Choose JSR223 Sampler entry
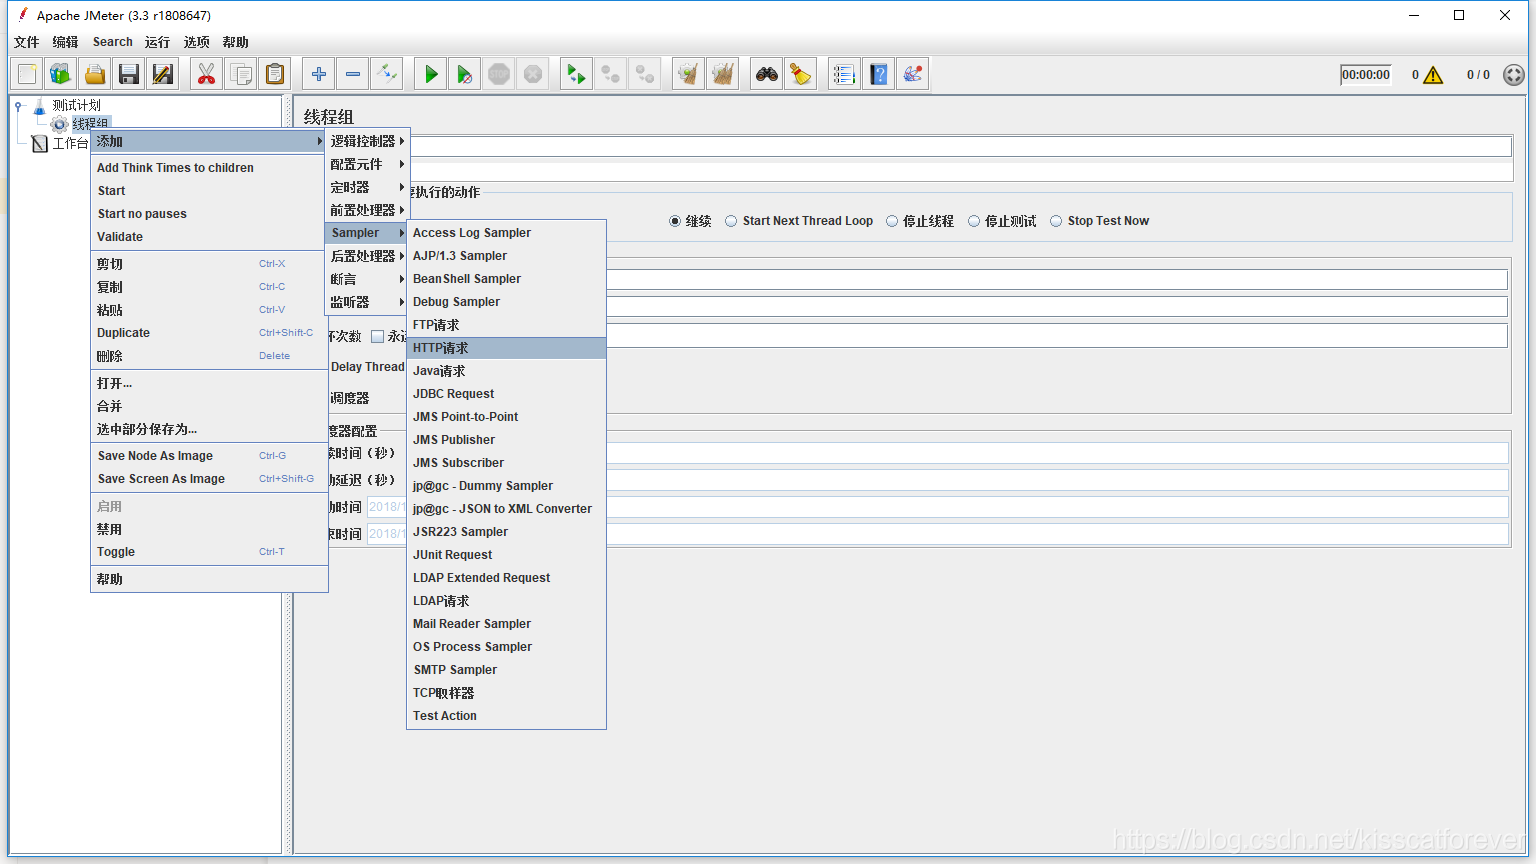Screen dimensions: 1536x864 tap(506, 532)
